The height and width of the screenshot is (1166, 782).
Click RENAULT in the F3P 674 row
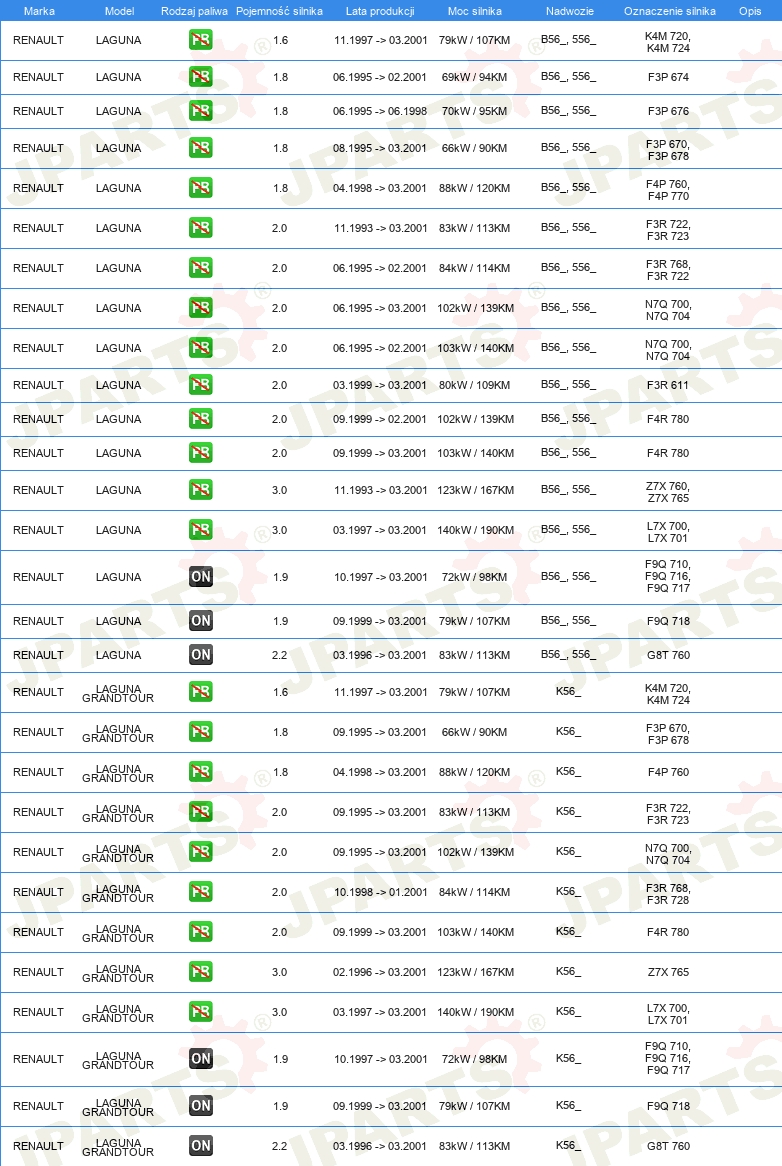coord(38,77)
